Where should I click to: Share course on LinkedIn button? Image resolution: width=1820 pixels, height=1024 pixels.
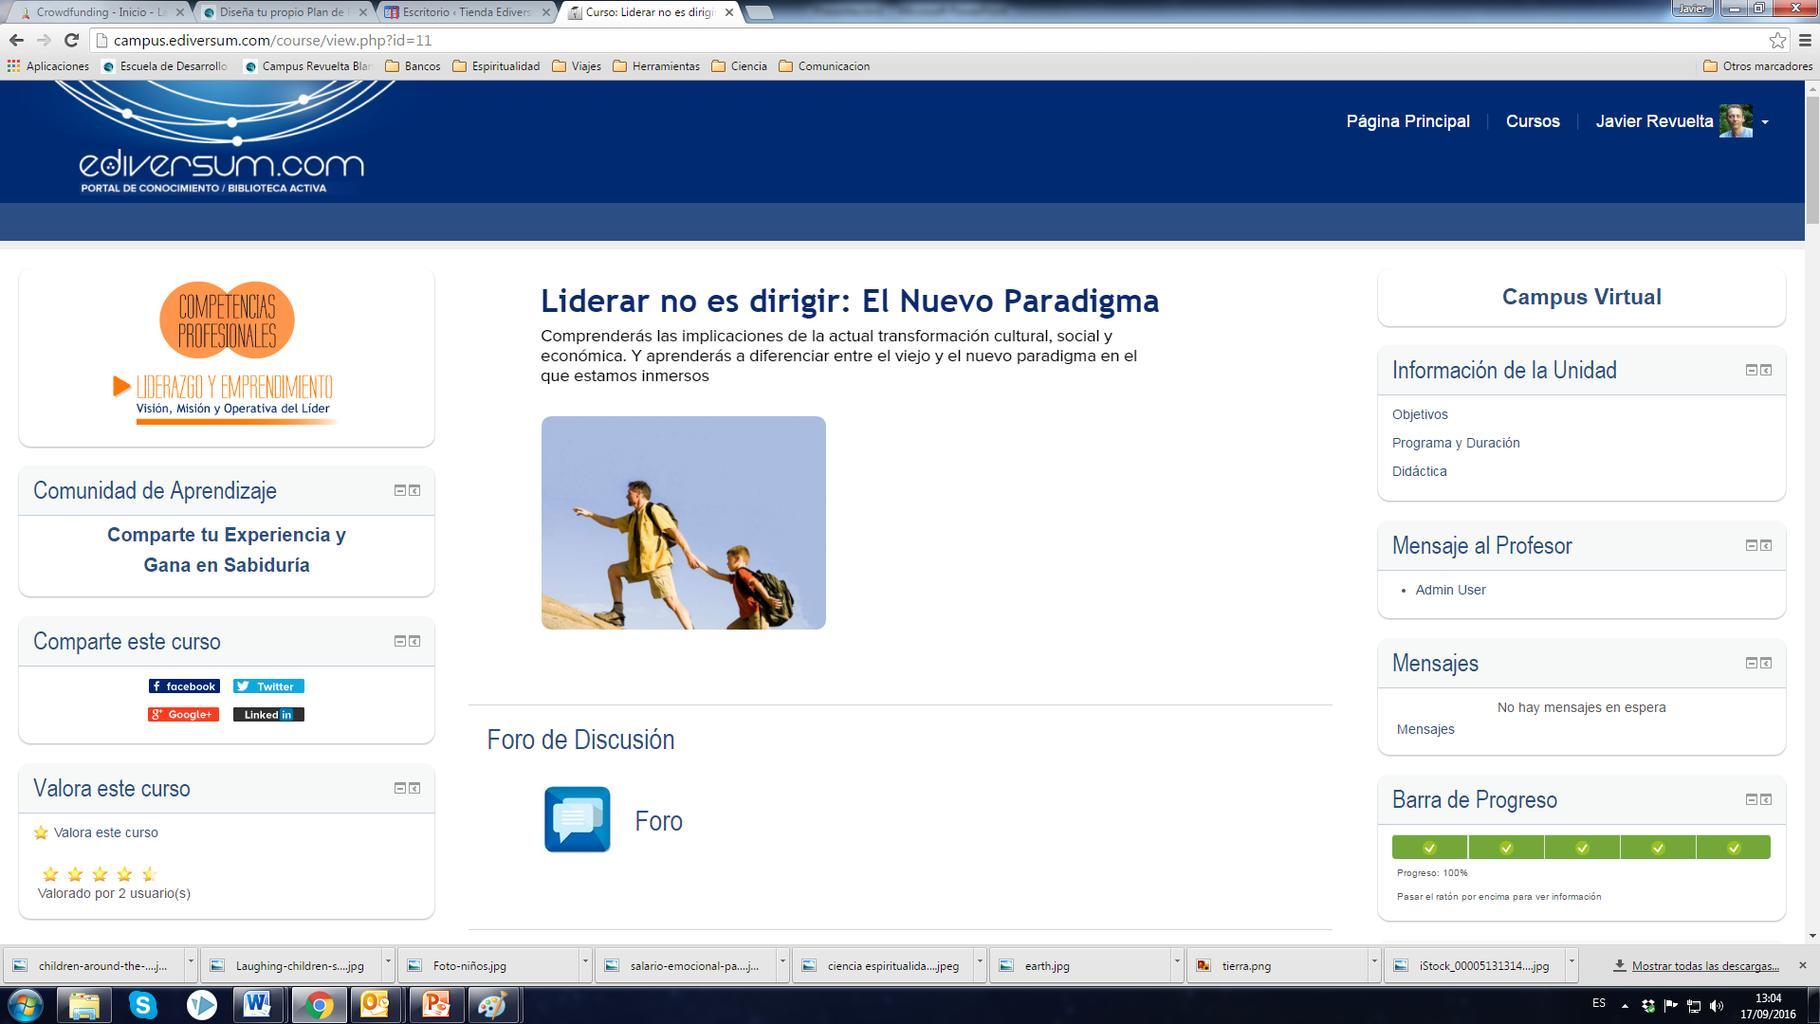[x=268, y=714]
